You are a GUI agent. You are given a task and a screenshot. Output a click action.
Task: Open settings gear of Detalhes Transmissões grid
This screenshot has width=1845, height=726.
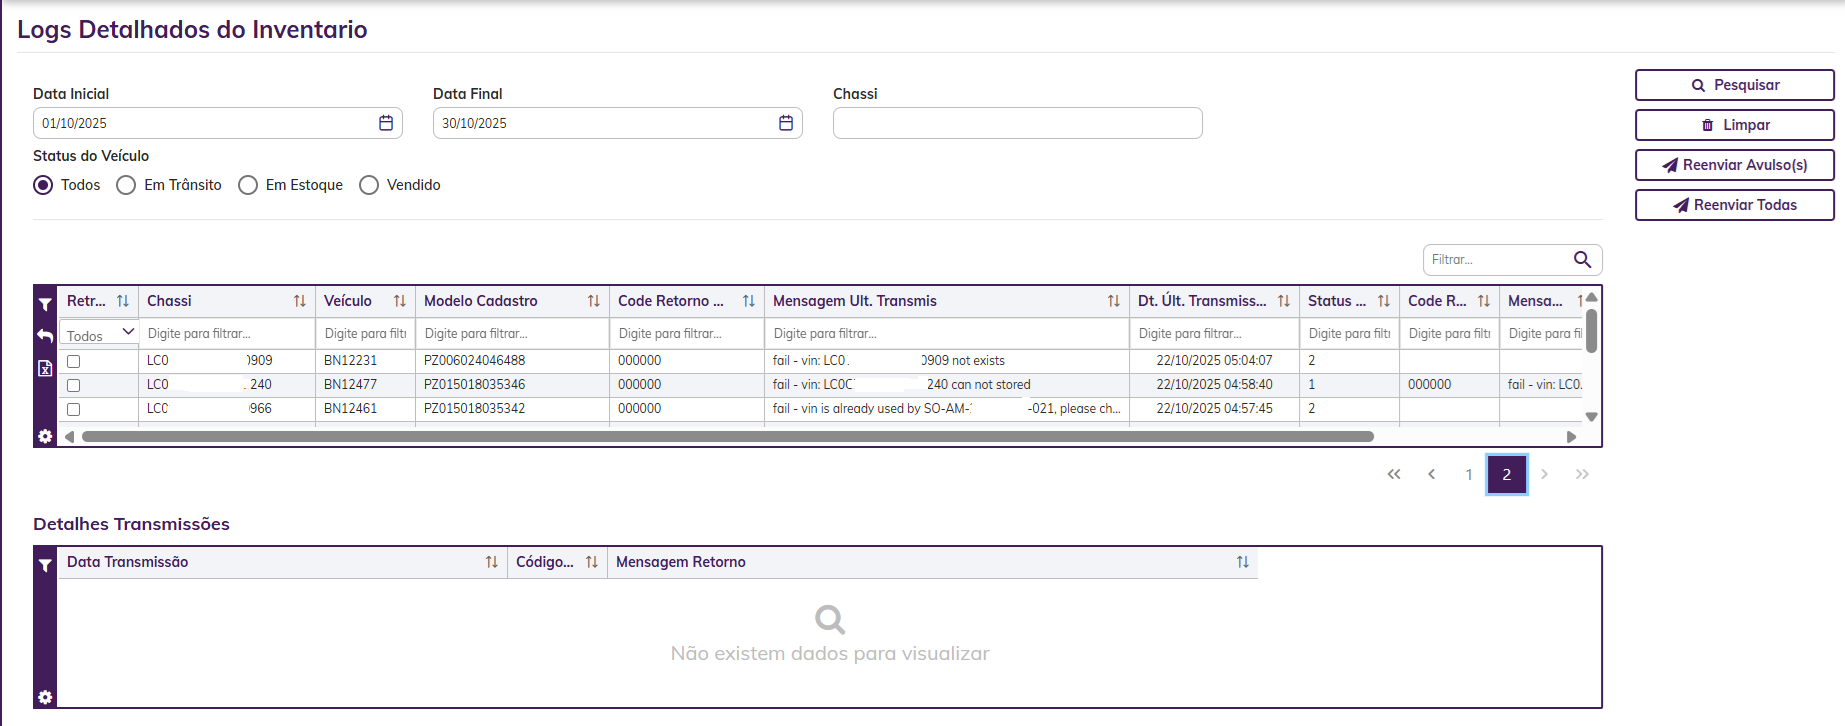[45, 697]
